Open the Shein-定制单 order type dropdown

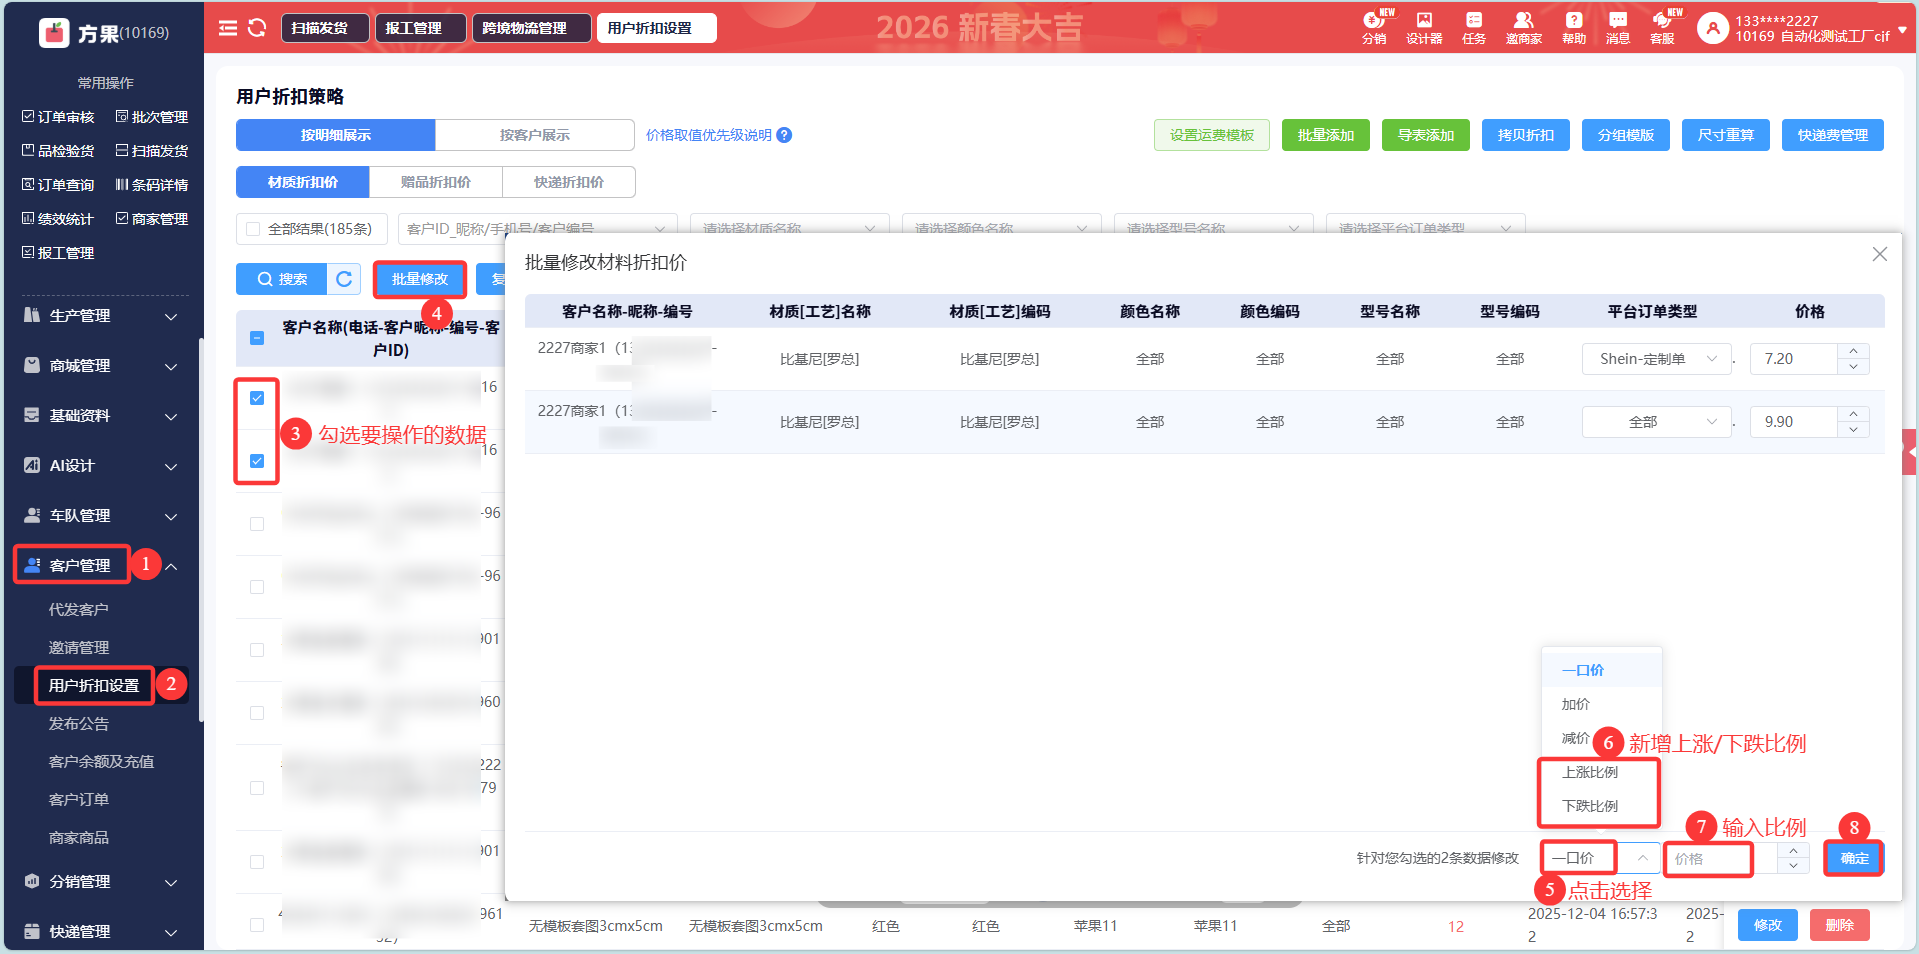point(1656,359)
